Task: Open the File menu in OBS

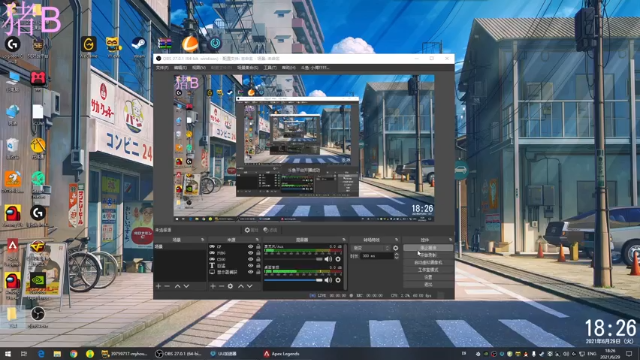Action: (162, 68)
